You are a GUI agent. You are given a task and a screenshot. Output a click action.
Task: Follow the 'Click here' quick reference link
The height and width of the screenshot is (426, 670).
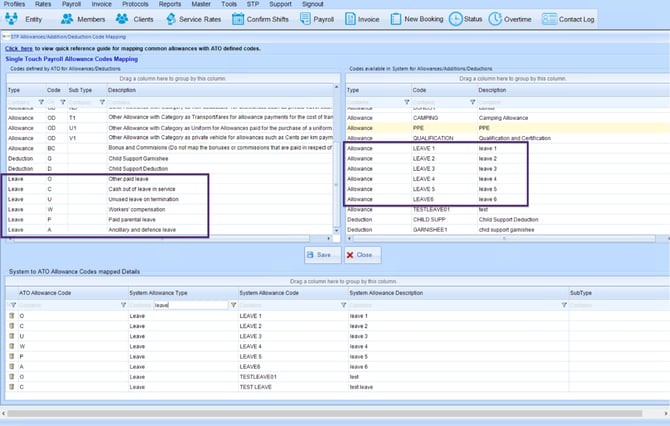tap(18, 47)
